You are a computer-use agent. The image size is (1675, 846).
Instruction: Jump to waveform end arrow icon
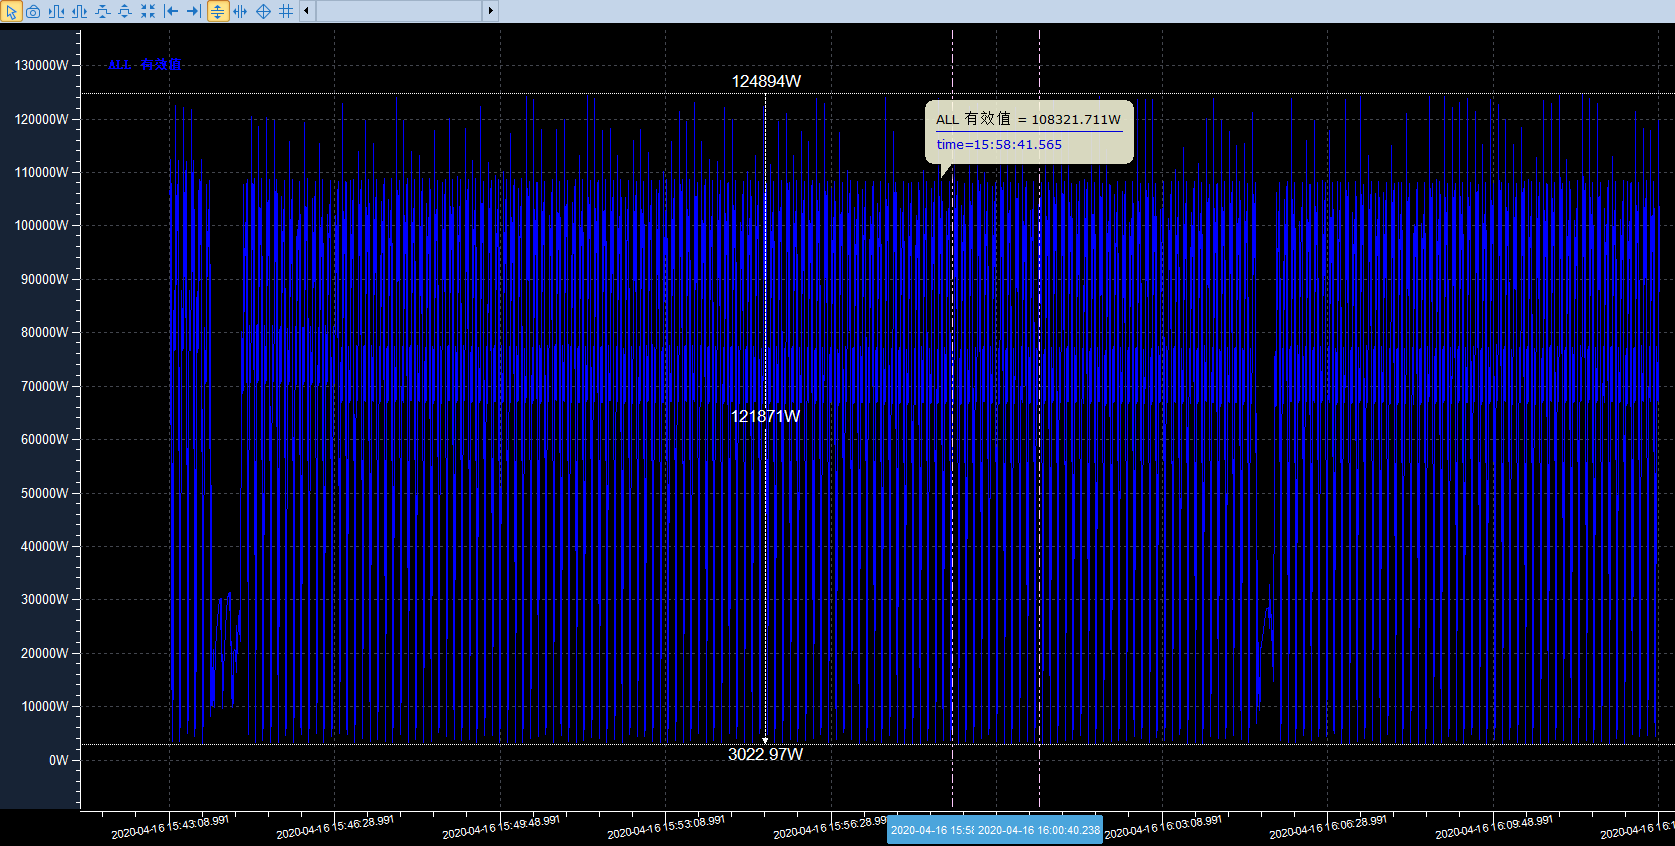[x=194, y=11]
